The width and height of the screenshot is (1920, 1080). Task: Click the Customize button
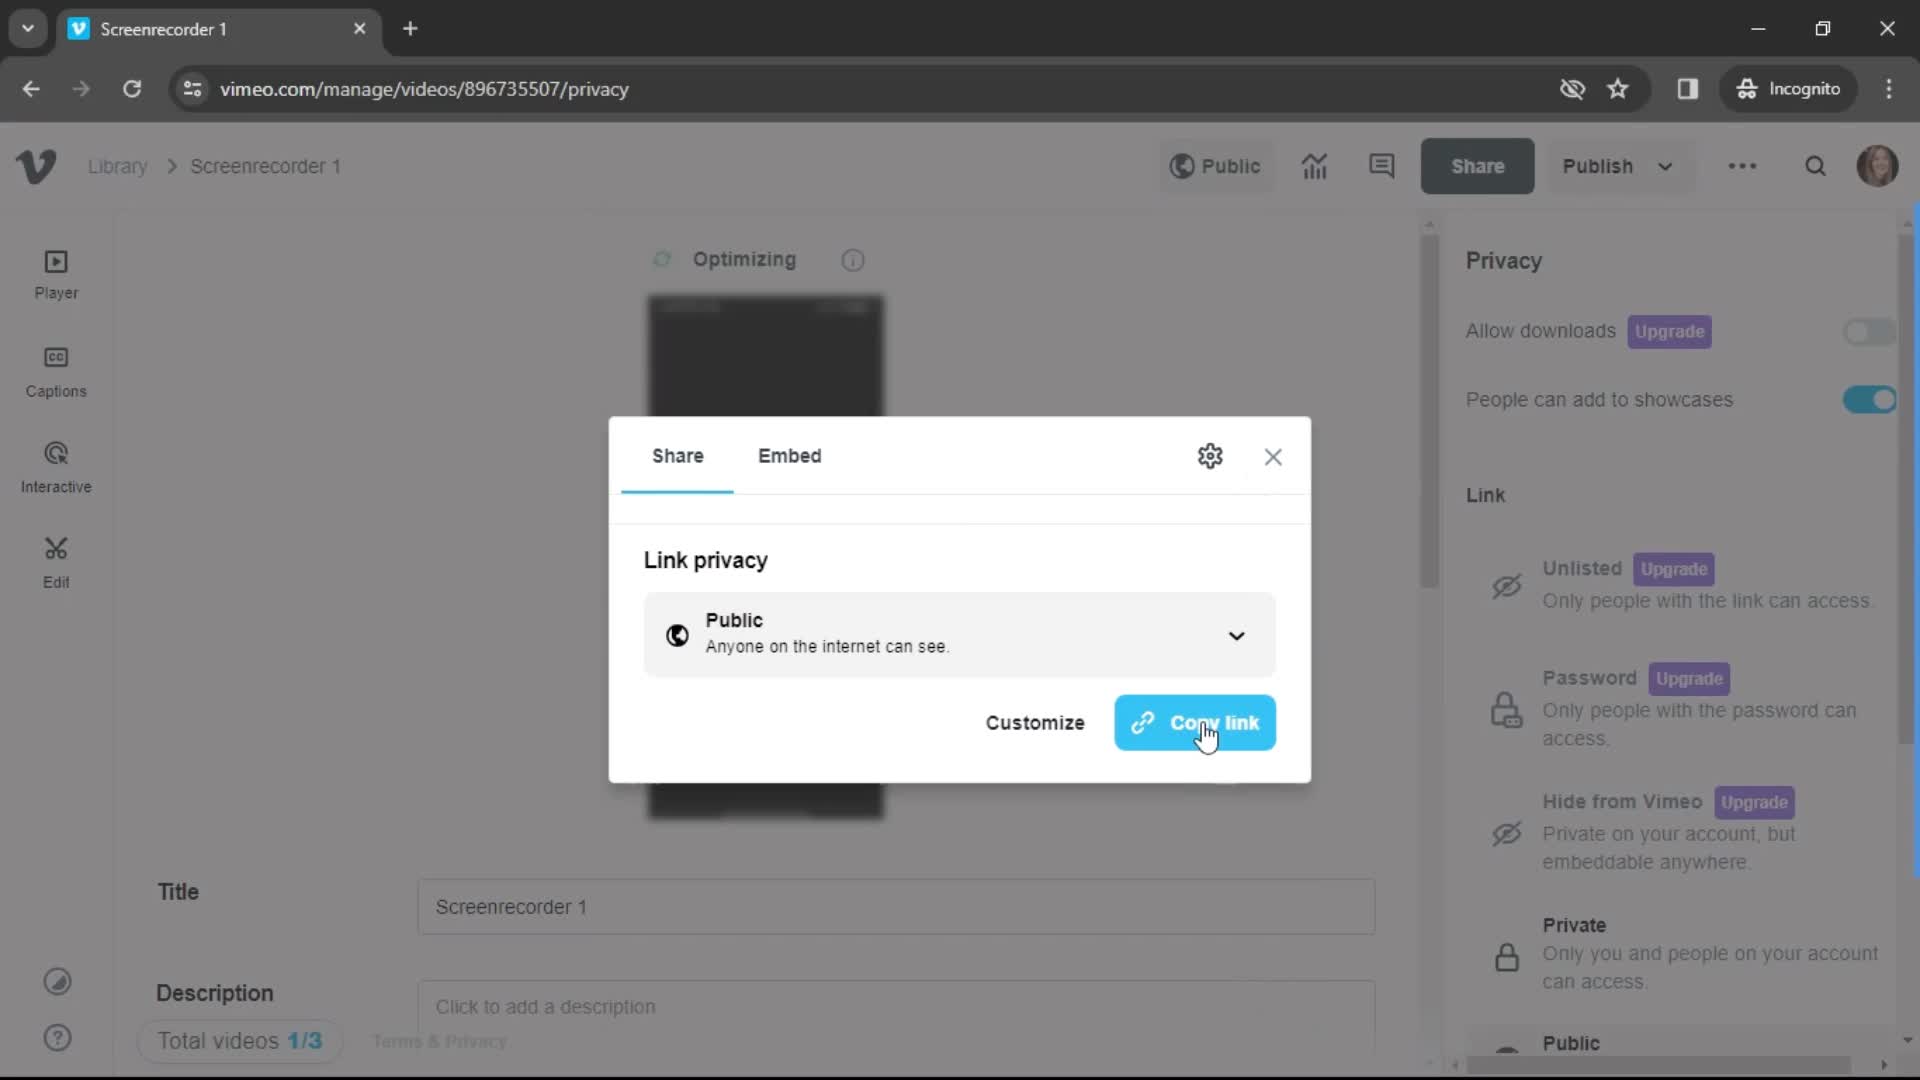[1035, 723]
